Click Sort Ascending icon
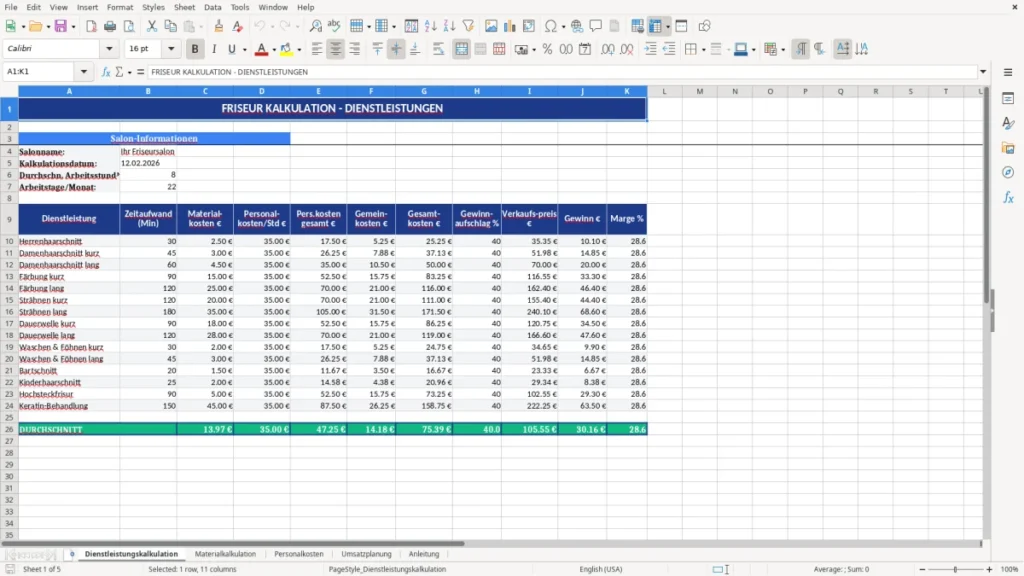The image size is (1024, 576). point(430,26)
